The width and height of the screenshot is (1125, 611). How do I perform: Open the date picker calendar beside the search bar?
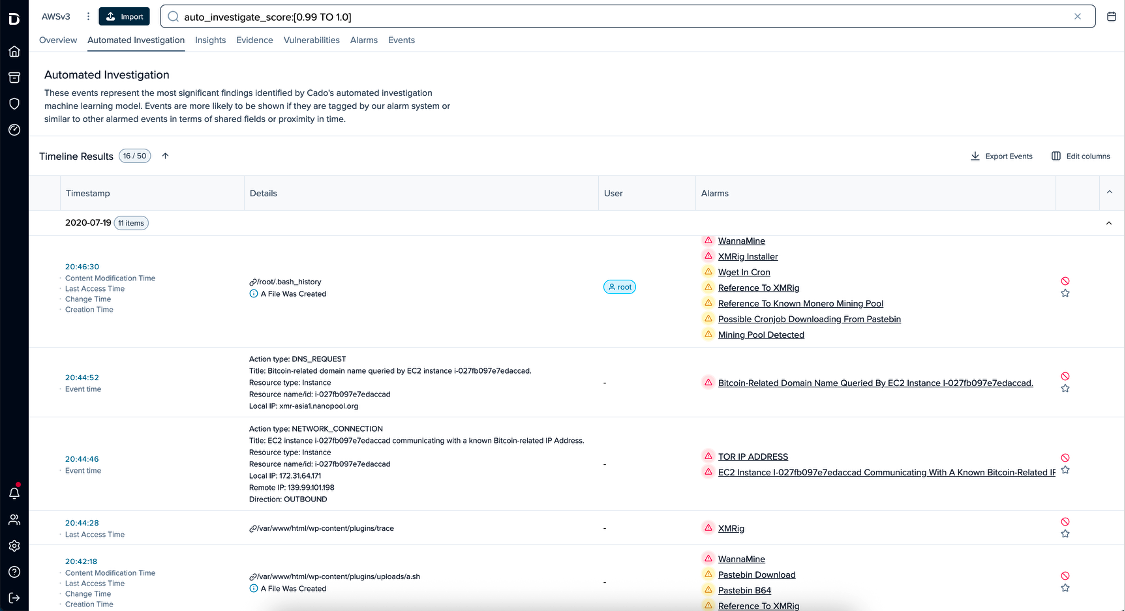click(x=1110, y=16)
